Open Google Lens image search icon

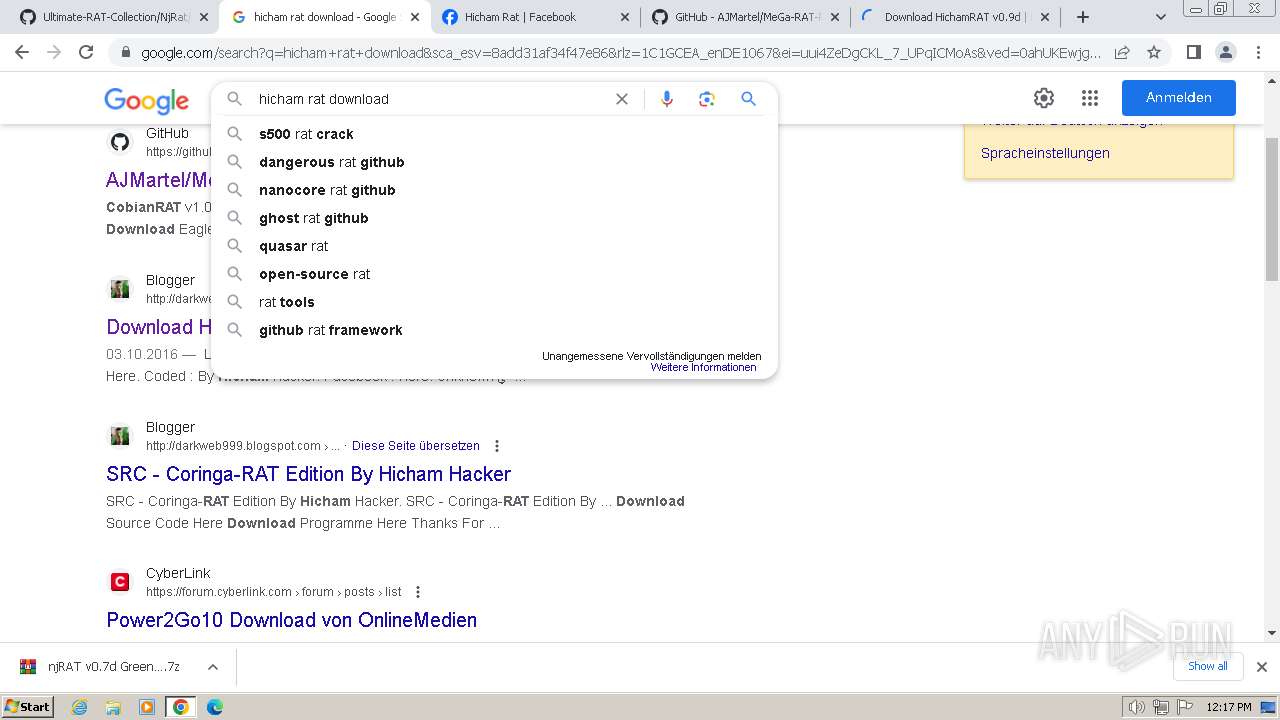(x=707, y=99)
